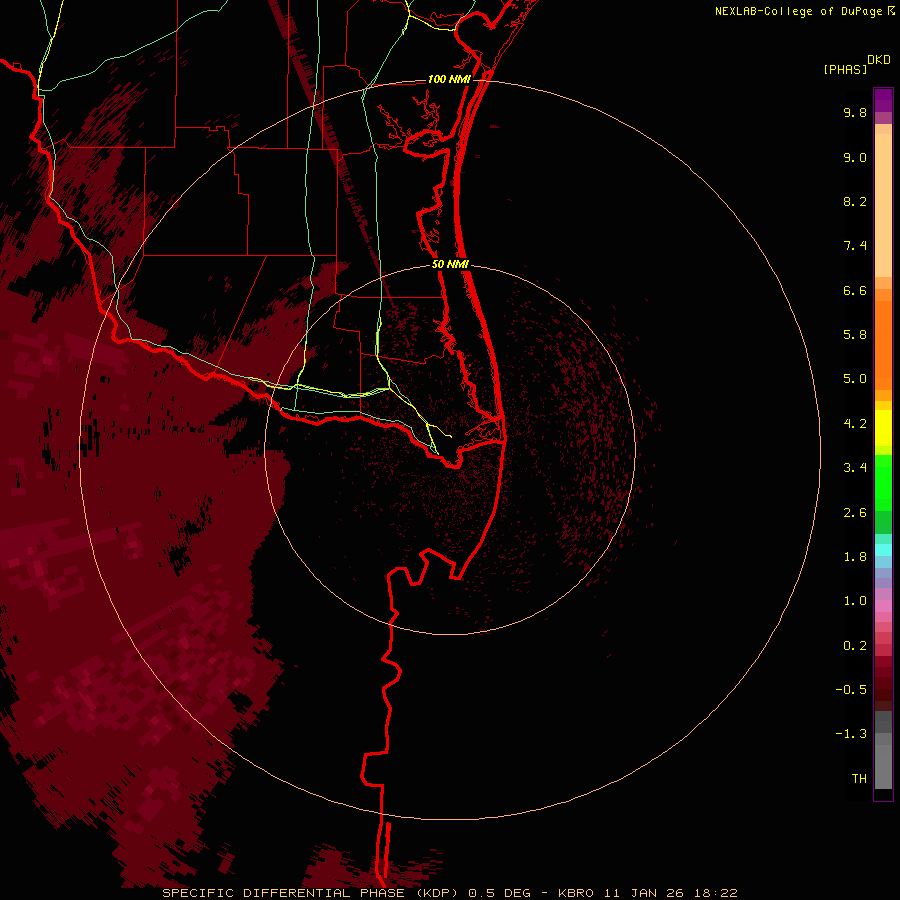This screenshot has height=900, width=900.
Task: Click the 8.2 scale value label
Action: coord(855,201)
